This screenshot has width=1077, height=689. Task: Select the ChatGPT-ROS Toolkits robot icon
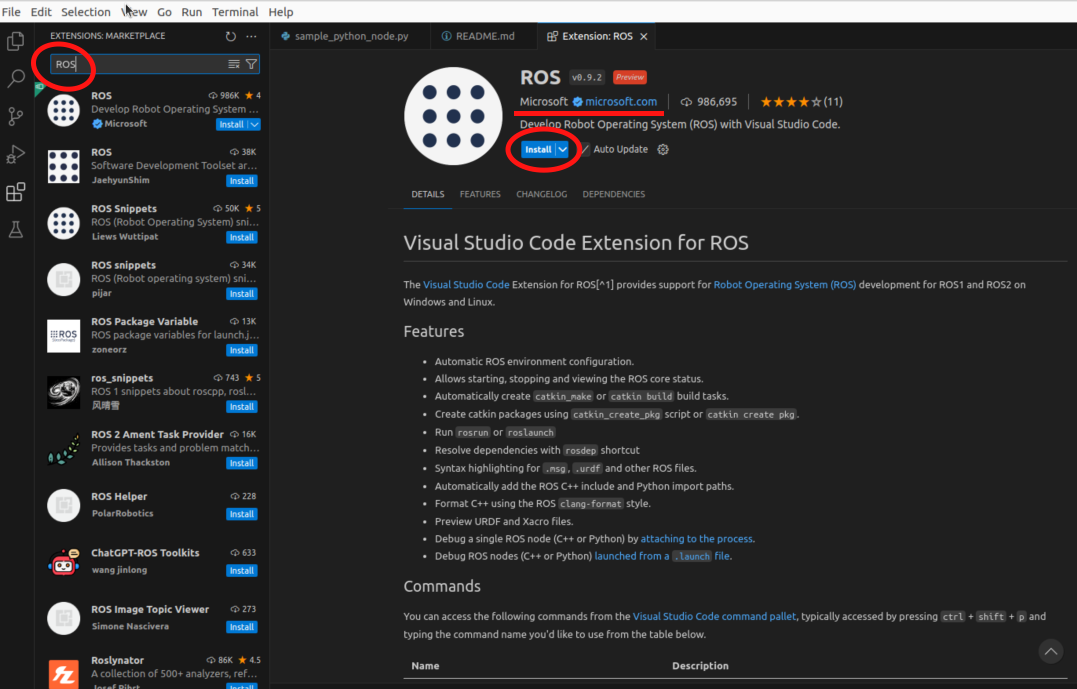(x=63, y=562)
